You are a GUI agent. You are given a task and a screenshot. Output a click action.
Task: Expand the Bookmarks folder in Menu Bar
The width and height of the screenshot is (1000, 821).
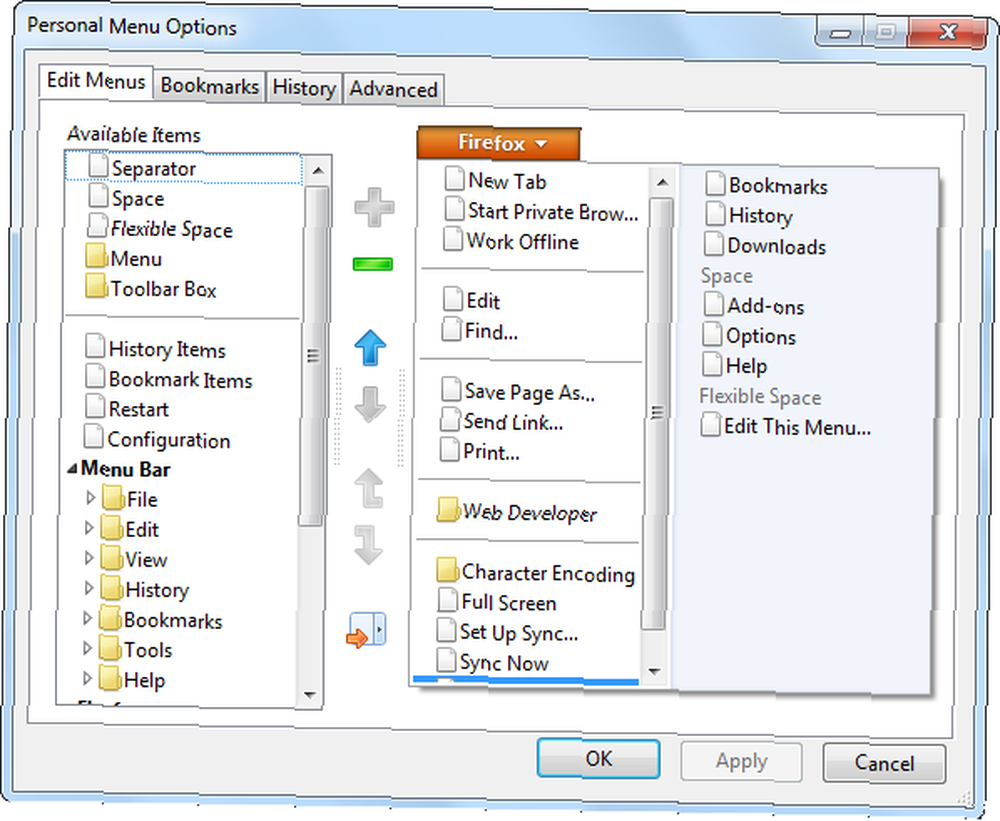pos(88,618)
